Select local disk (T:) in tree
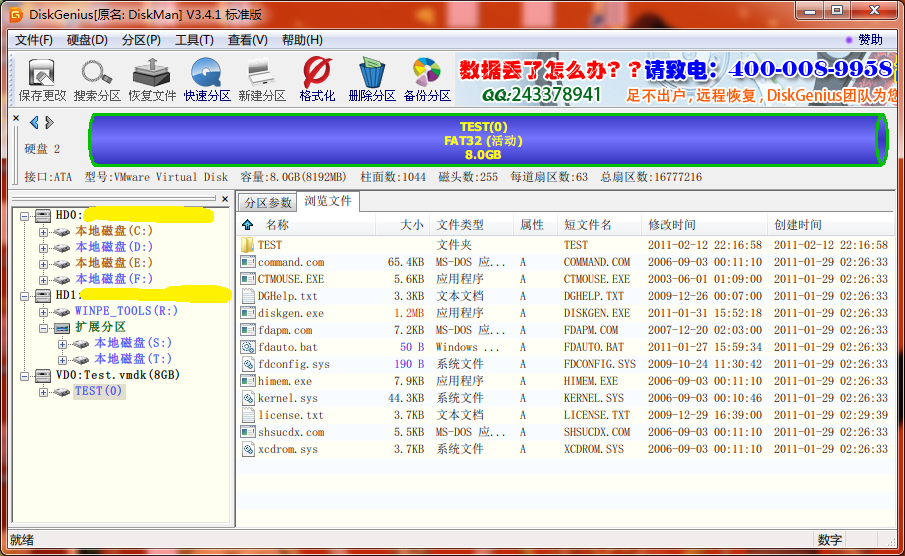Viewport: 905px width, 556px height. [x=133, y=359]
